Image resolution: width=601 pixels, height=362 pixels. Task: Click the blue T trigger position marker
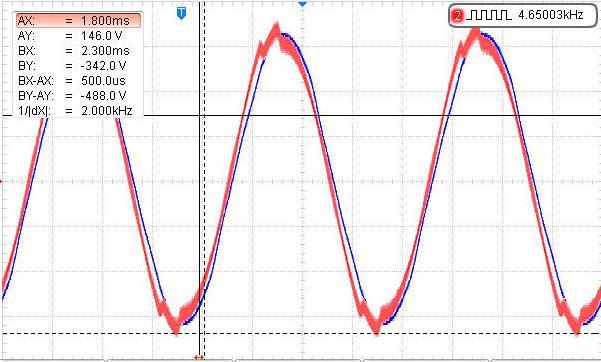coord(181,13)
